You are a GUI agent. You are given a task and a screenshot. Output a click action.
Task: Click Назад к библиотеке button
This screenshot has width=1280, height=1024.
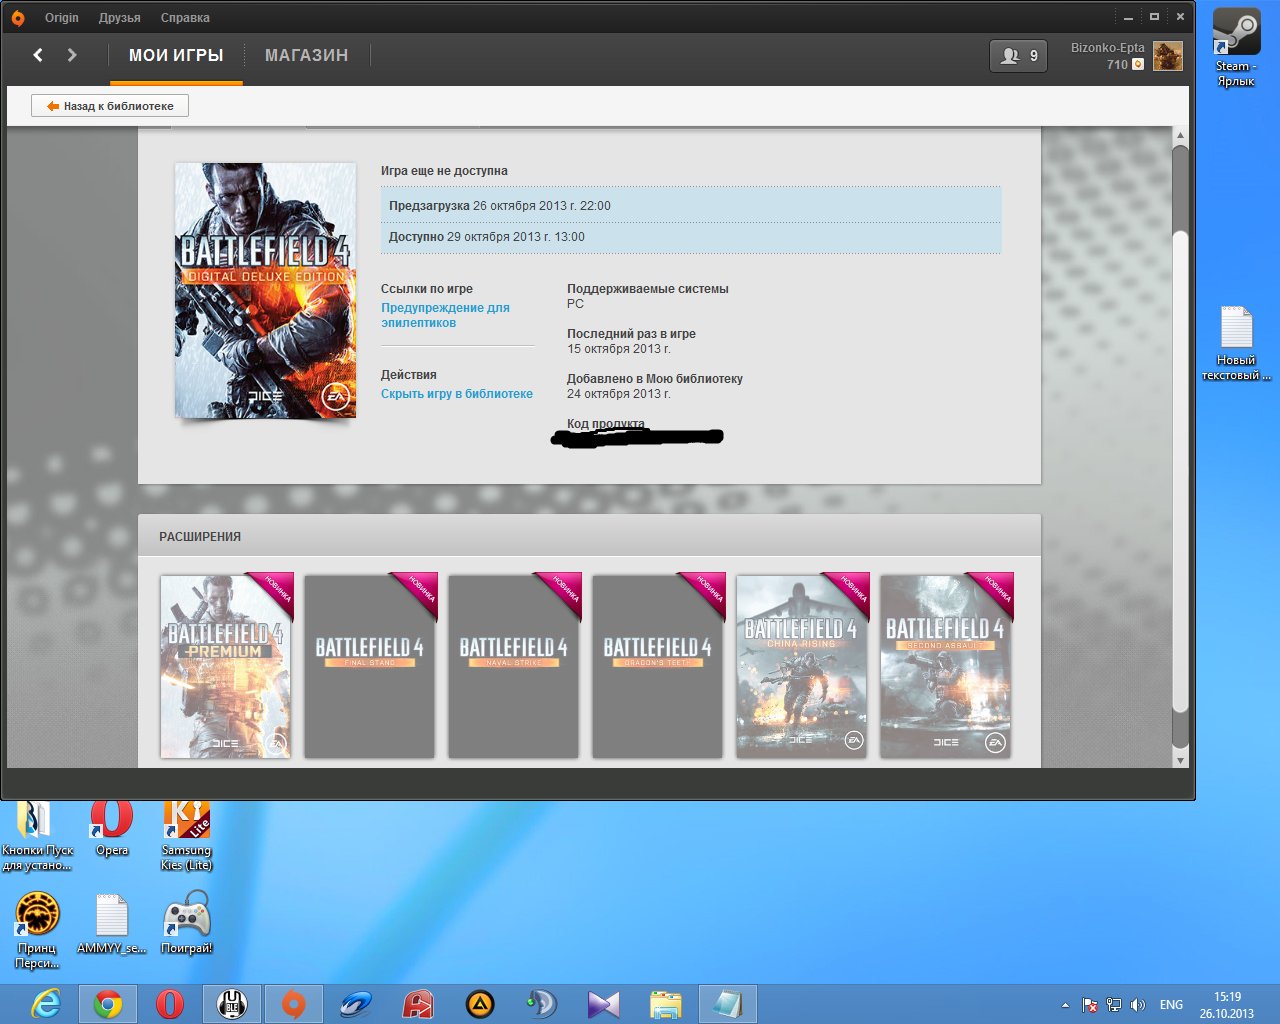110,106
